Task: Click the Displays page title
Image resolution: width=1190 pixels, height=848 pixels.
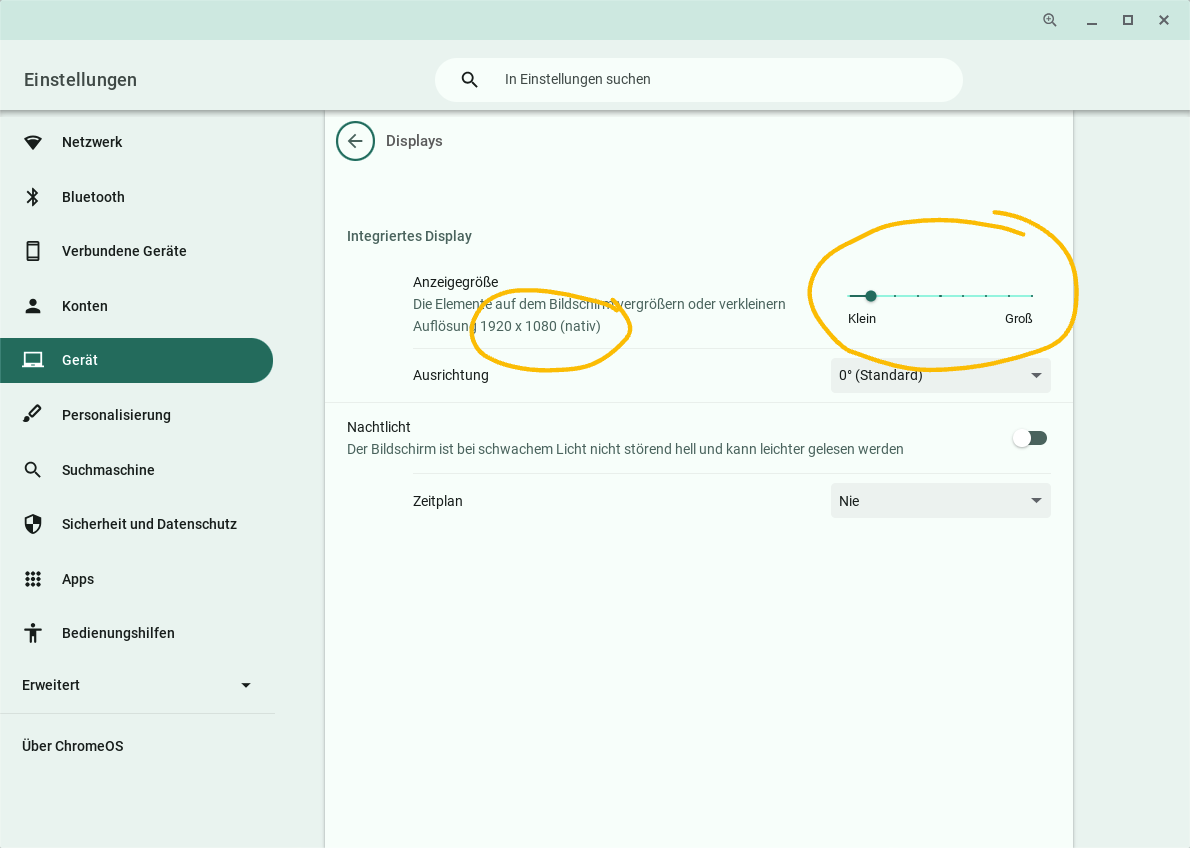Action: pos(414,141)
